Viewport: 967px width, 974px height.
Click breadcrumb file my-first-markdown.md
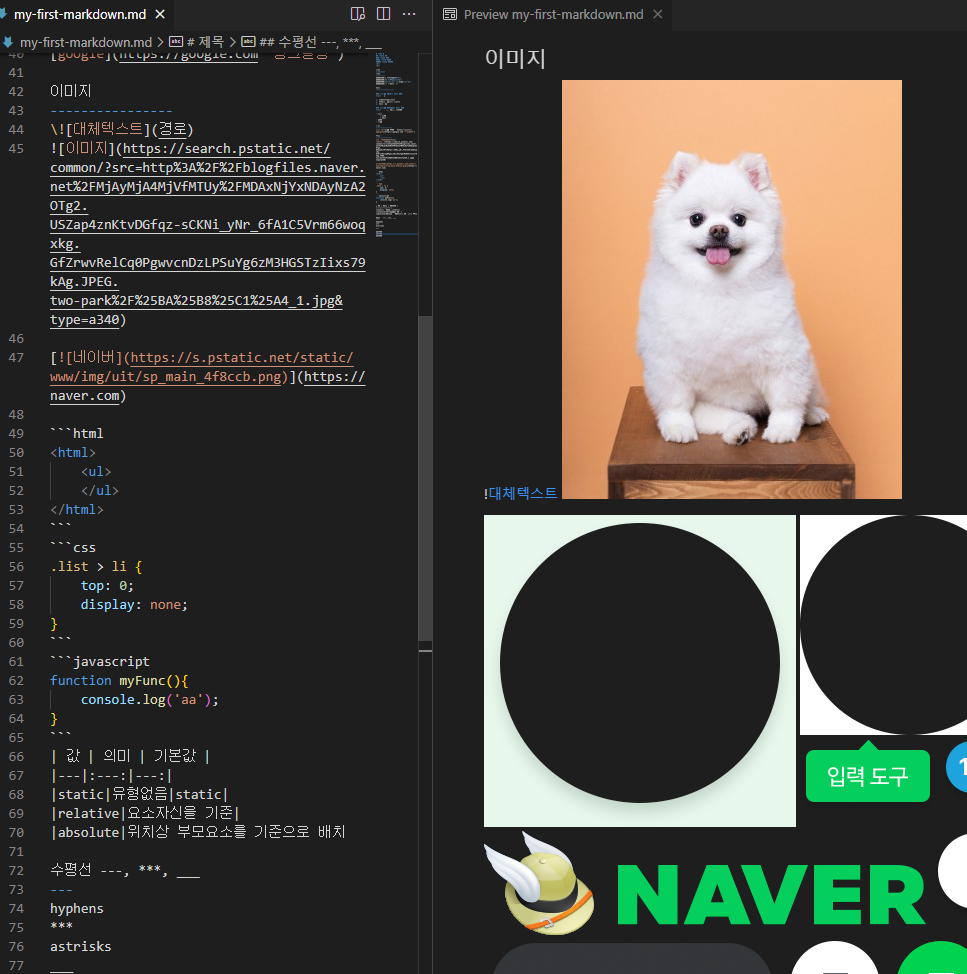click(x=86, y=42)
